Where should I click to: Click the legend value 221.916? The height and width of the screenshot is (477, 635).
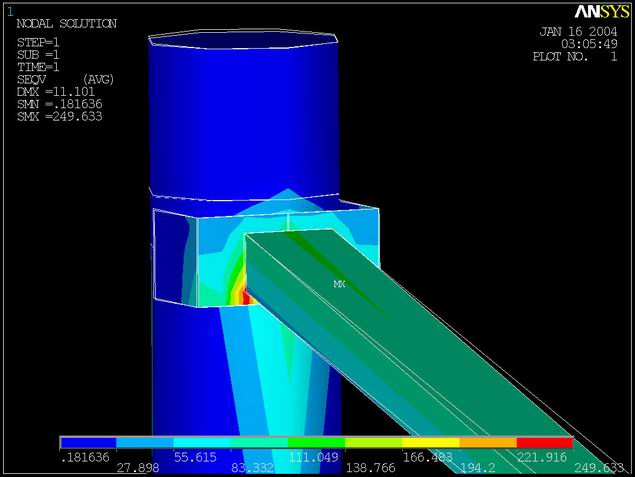[542, 457]
